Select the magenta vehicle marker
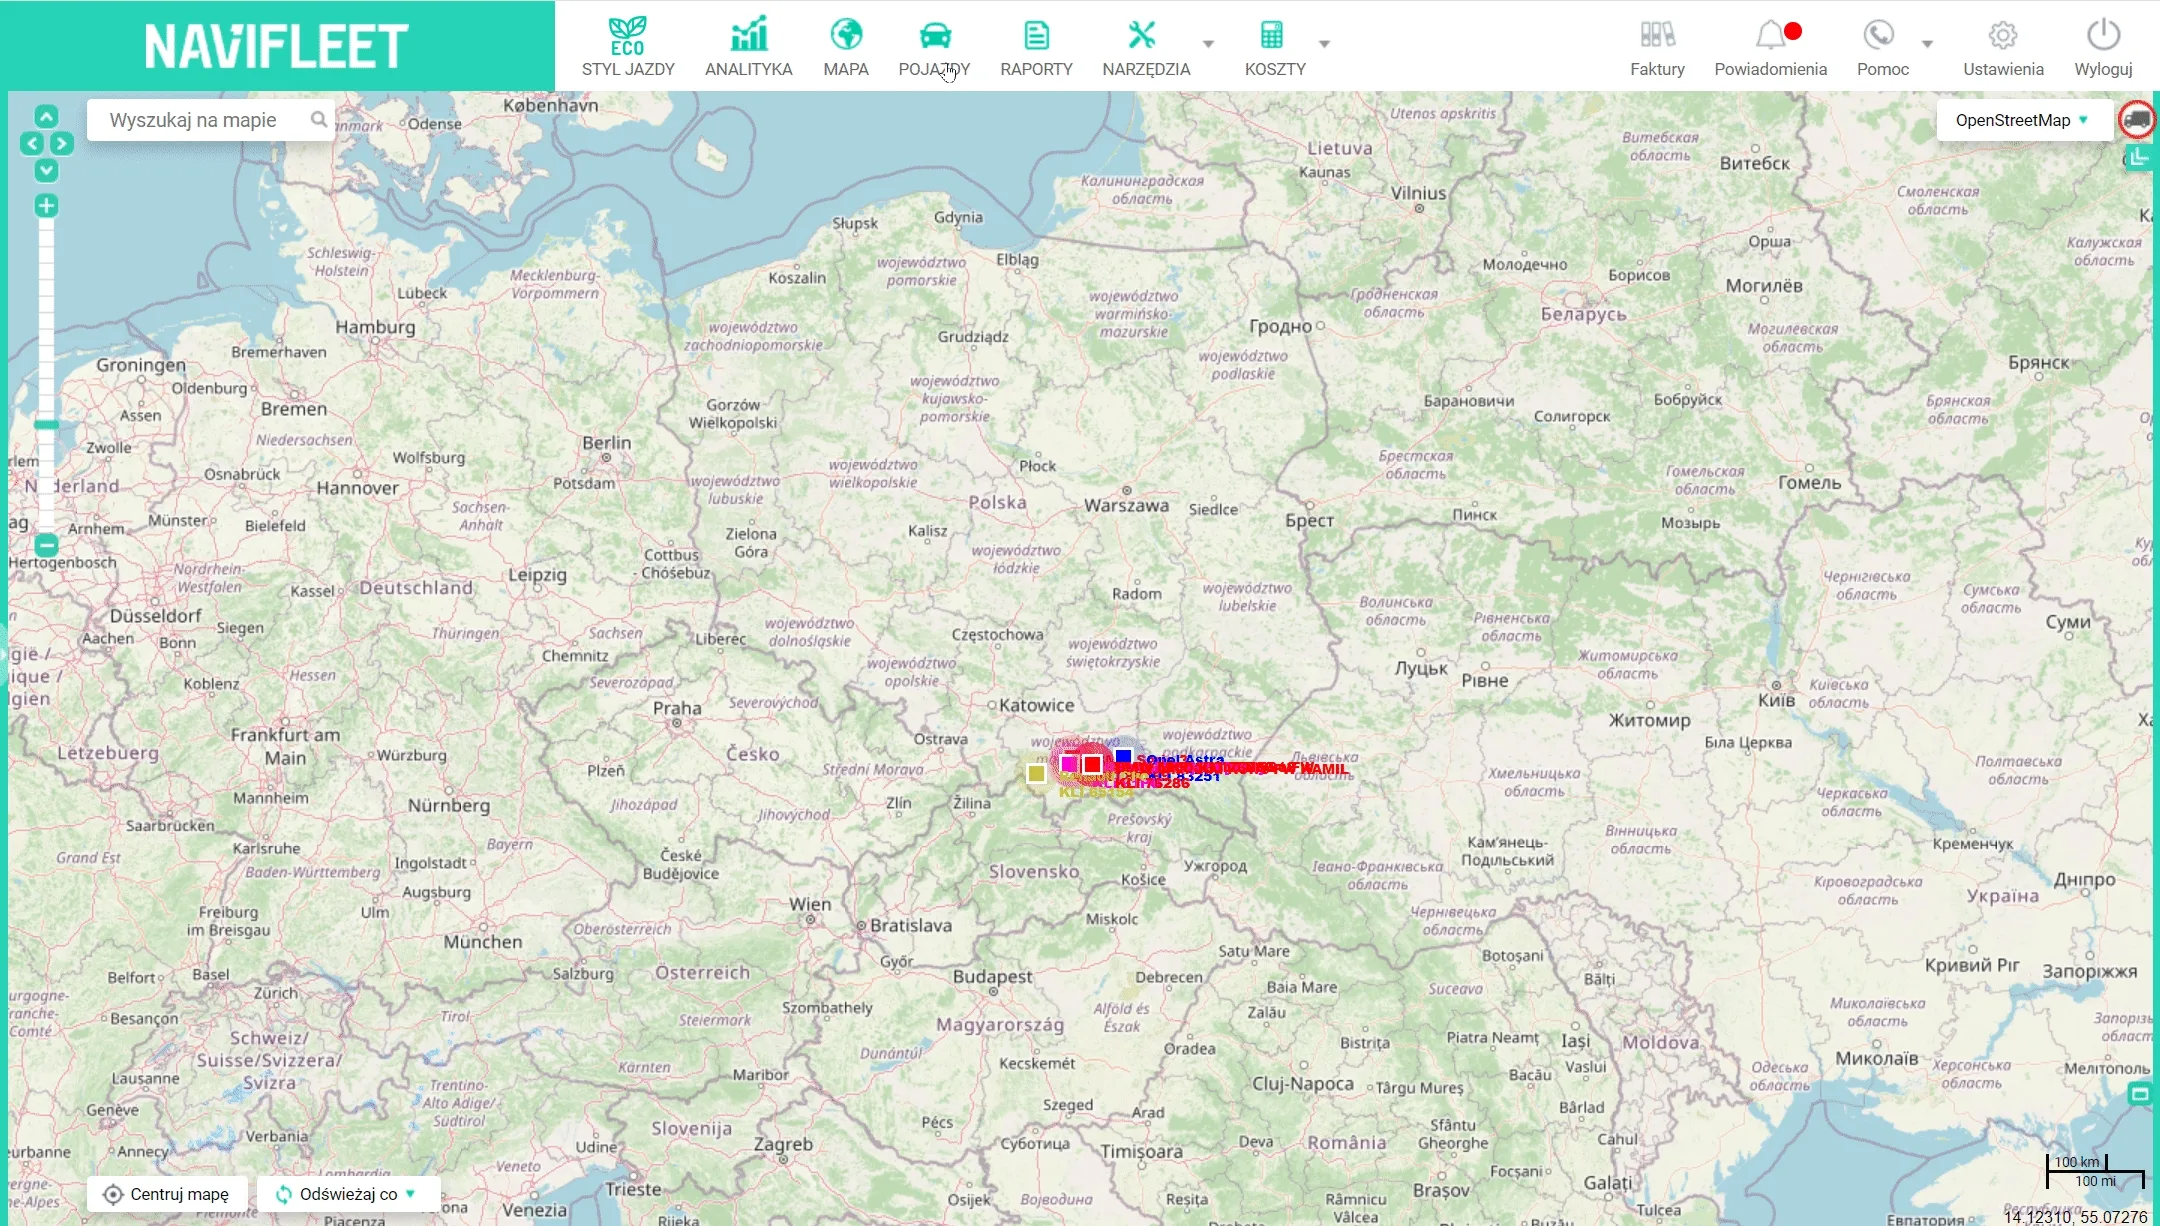The width and height of the screenshot is (2160, 1226). tap(1068, 764)
